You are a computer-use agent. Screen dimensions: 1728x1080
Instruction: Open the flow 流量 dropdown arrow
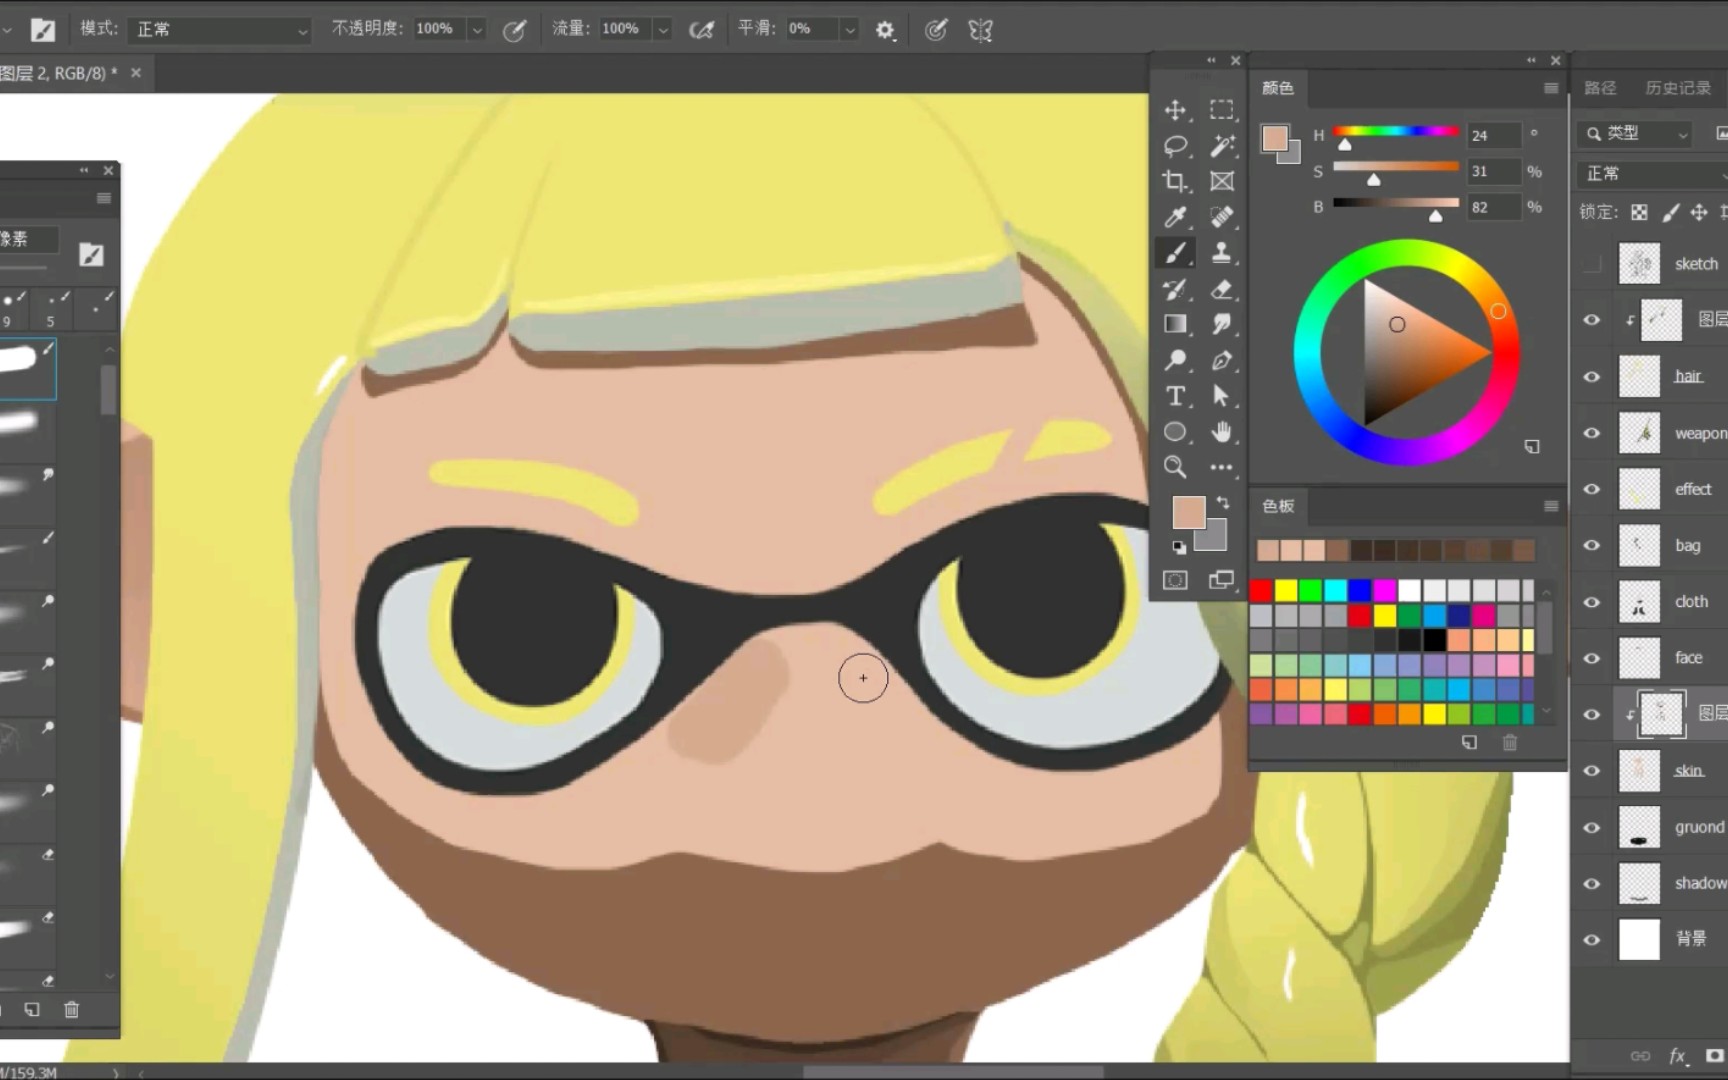tap(662, 30)
